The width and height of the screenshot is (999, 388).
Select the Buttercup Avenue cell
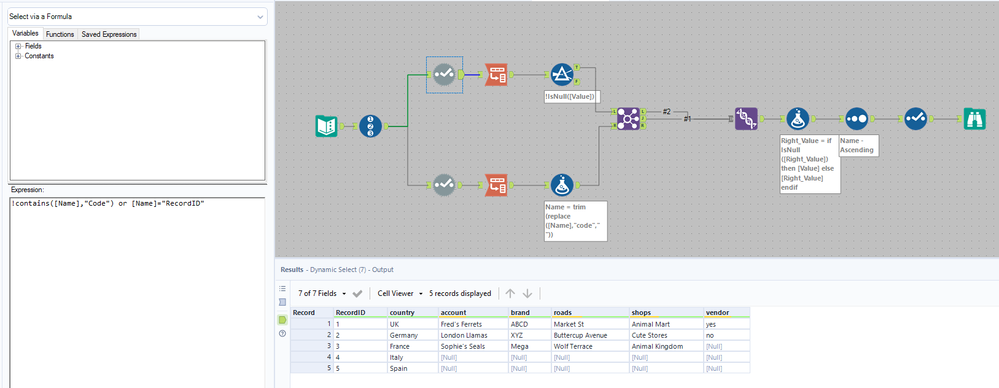tap(590, 335)
